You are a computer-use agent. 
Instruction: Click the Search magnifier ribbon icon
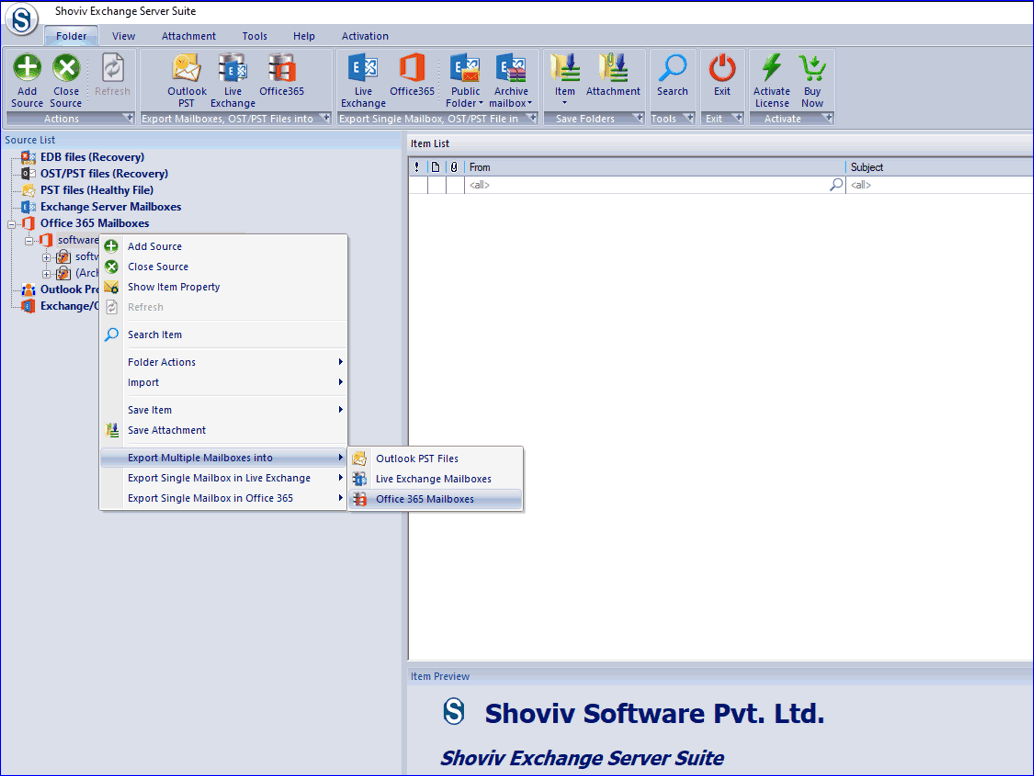coord(673,68)
